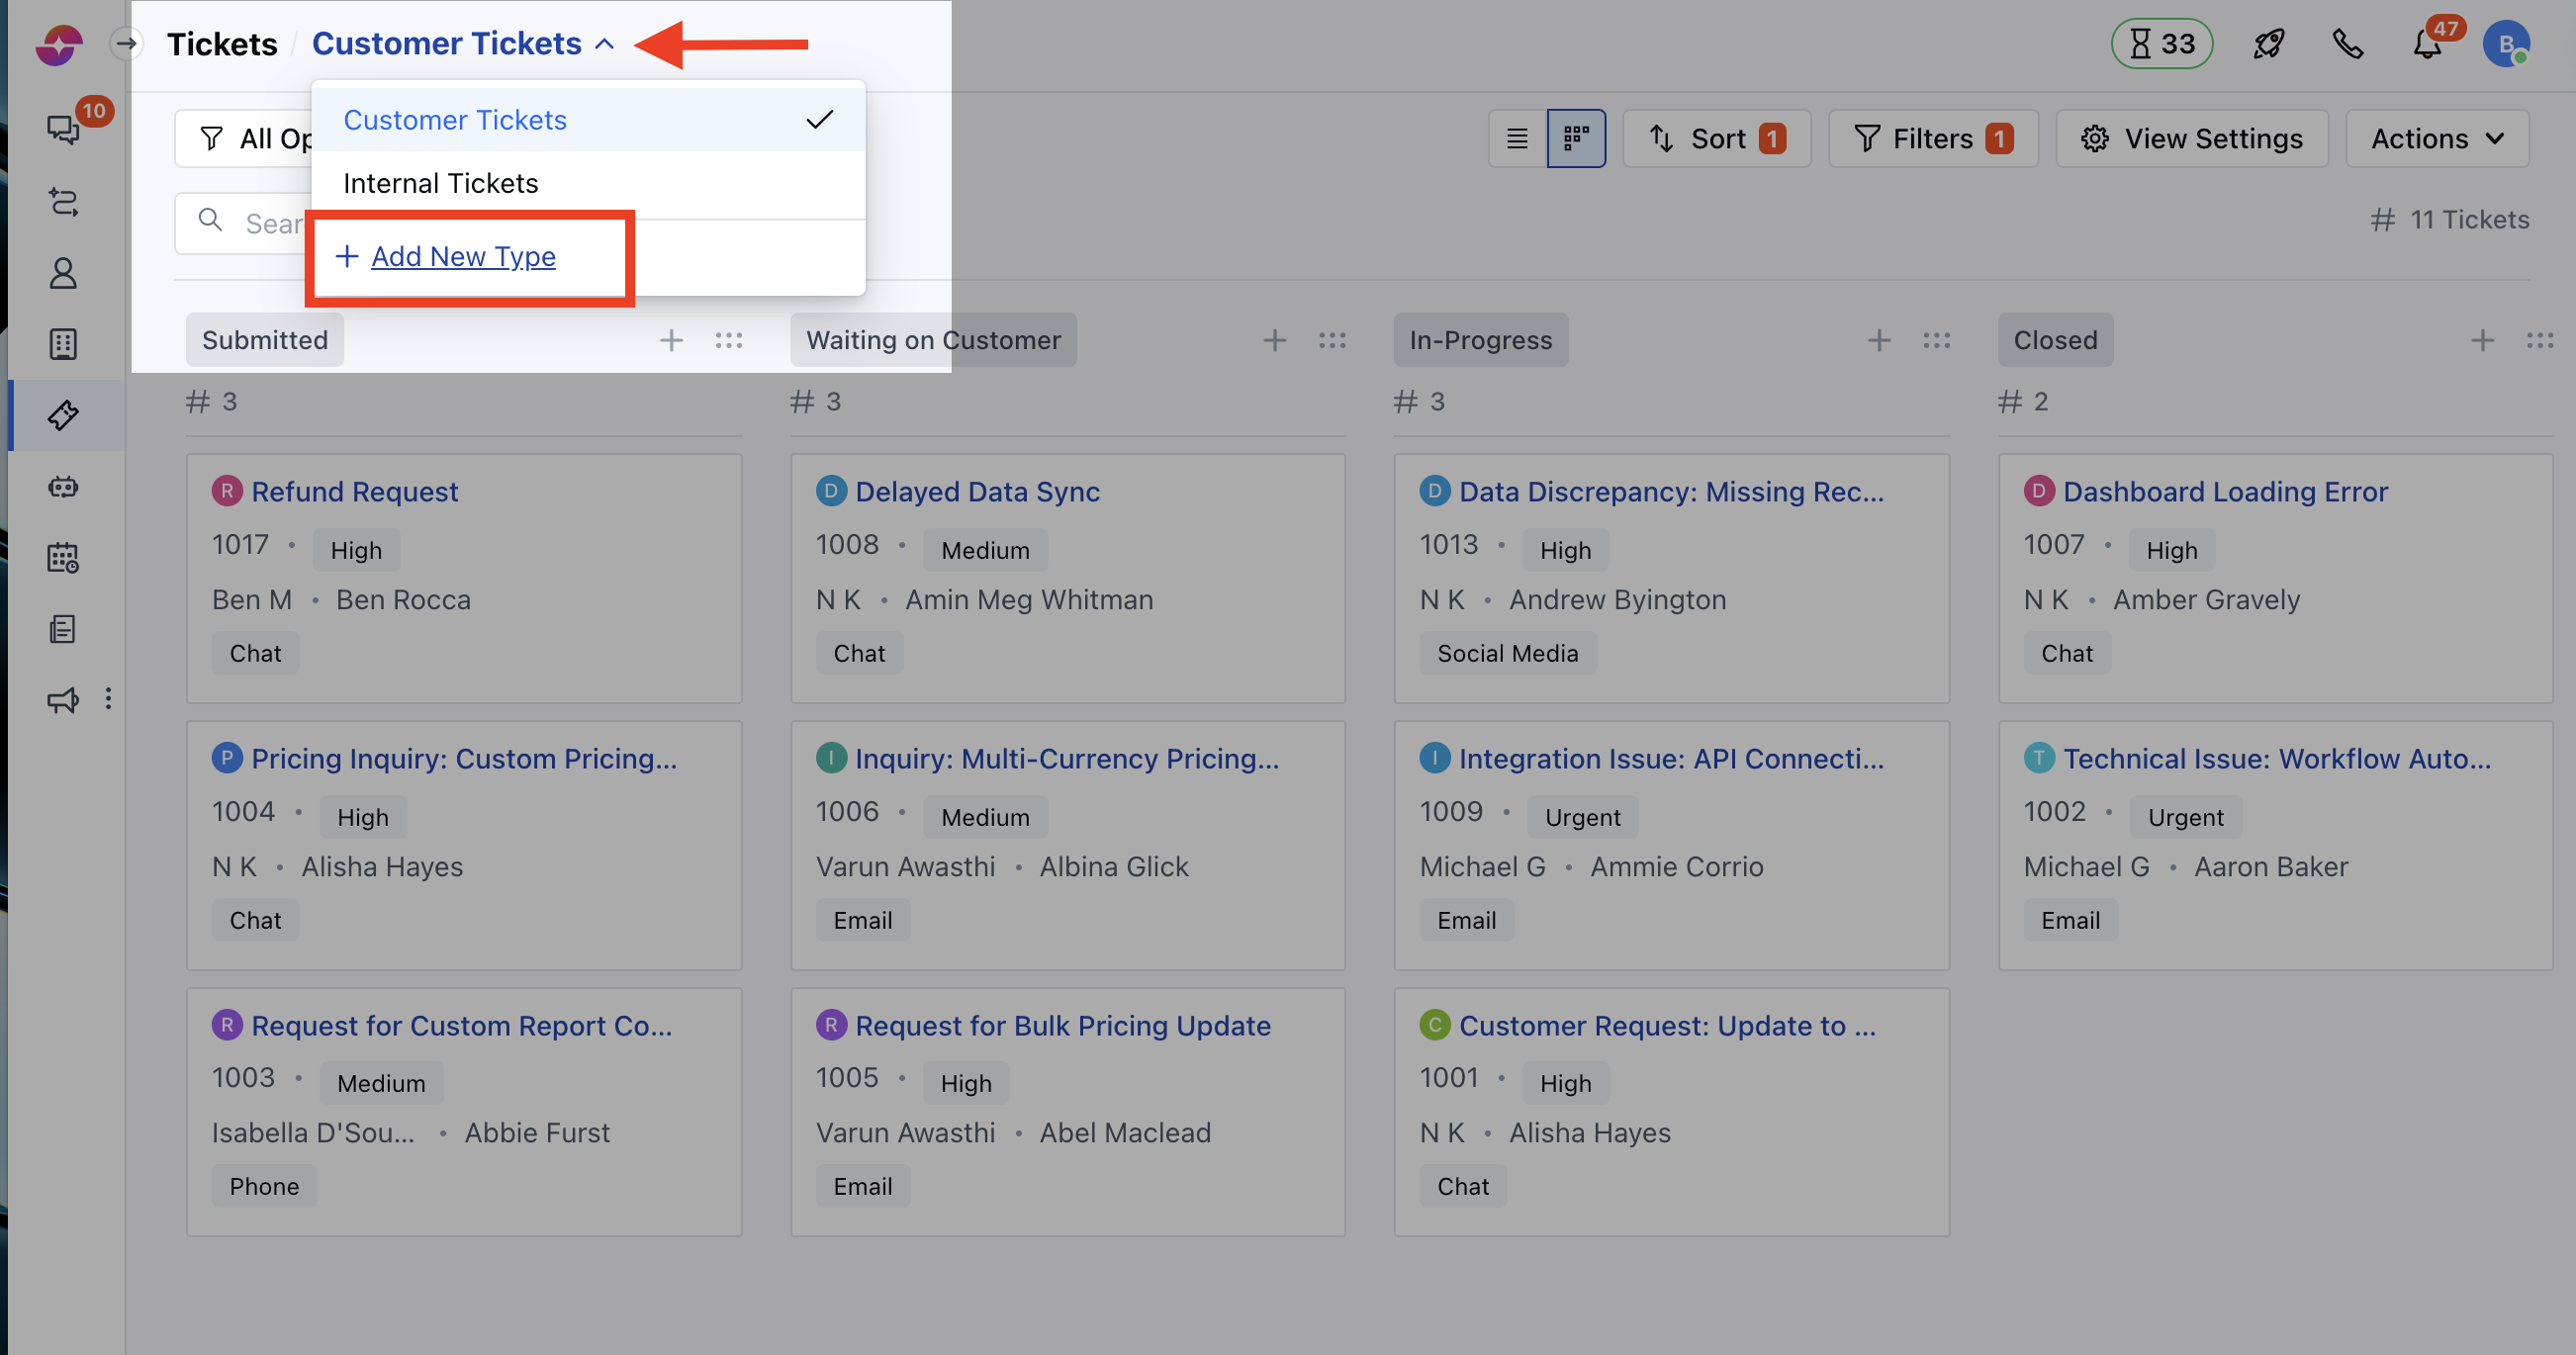Open the phone dialer in the top bar
Screen dimensions: 2576x1355
[x=2346, y=43]
